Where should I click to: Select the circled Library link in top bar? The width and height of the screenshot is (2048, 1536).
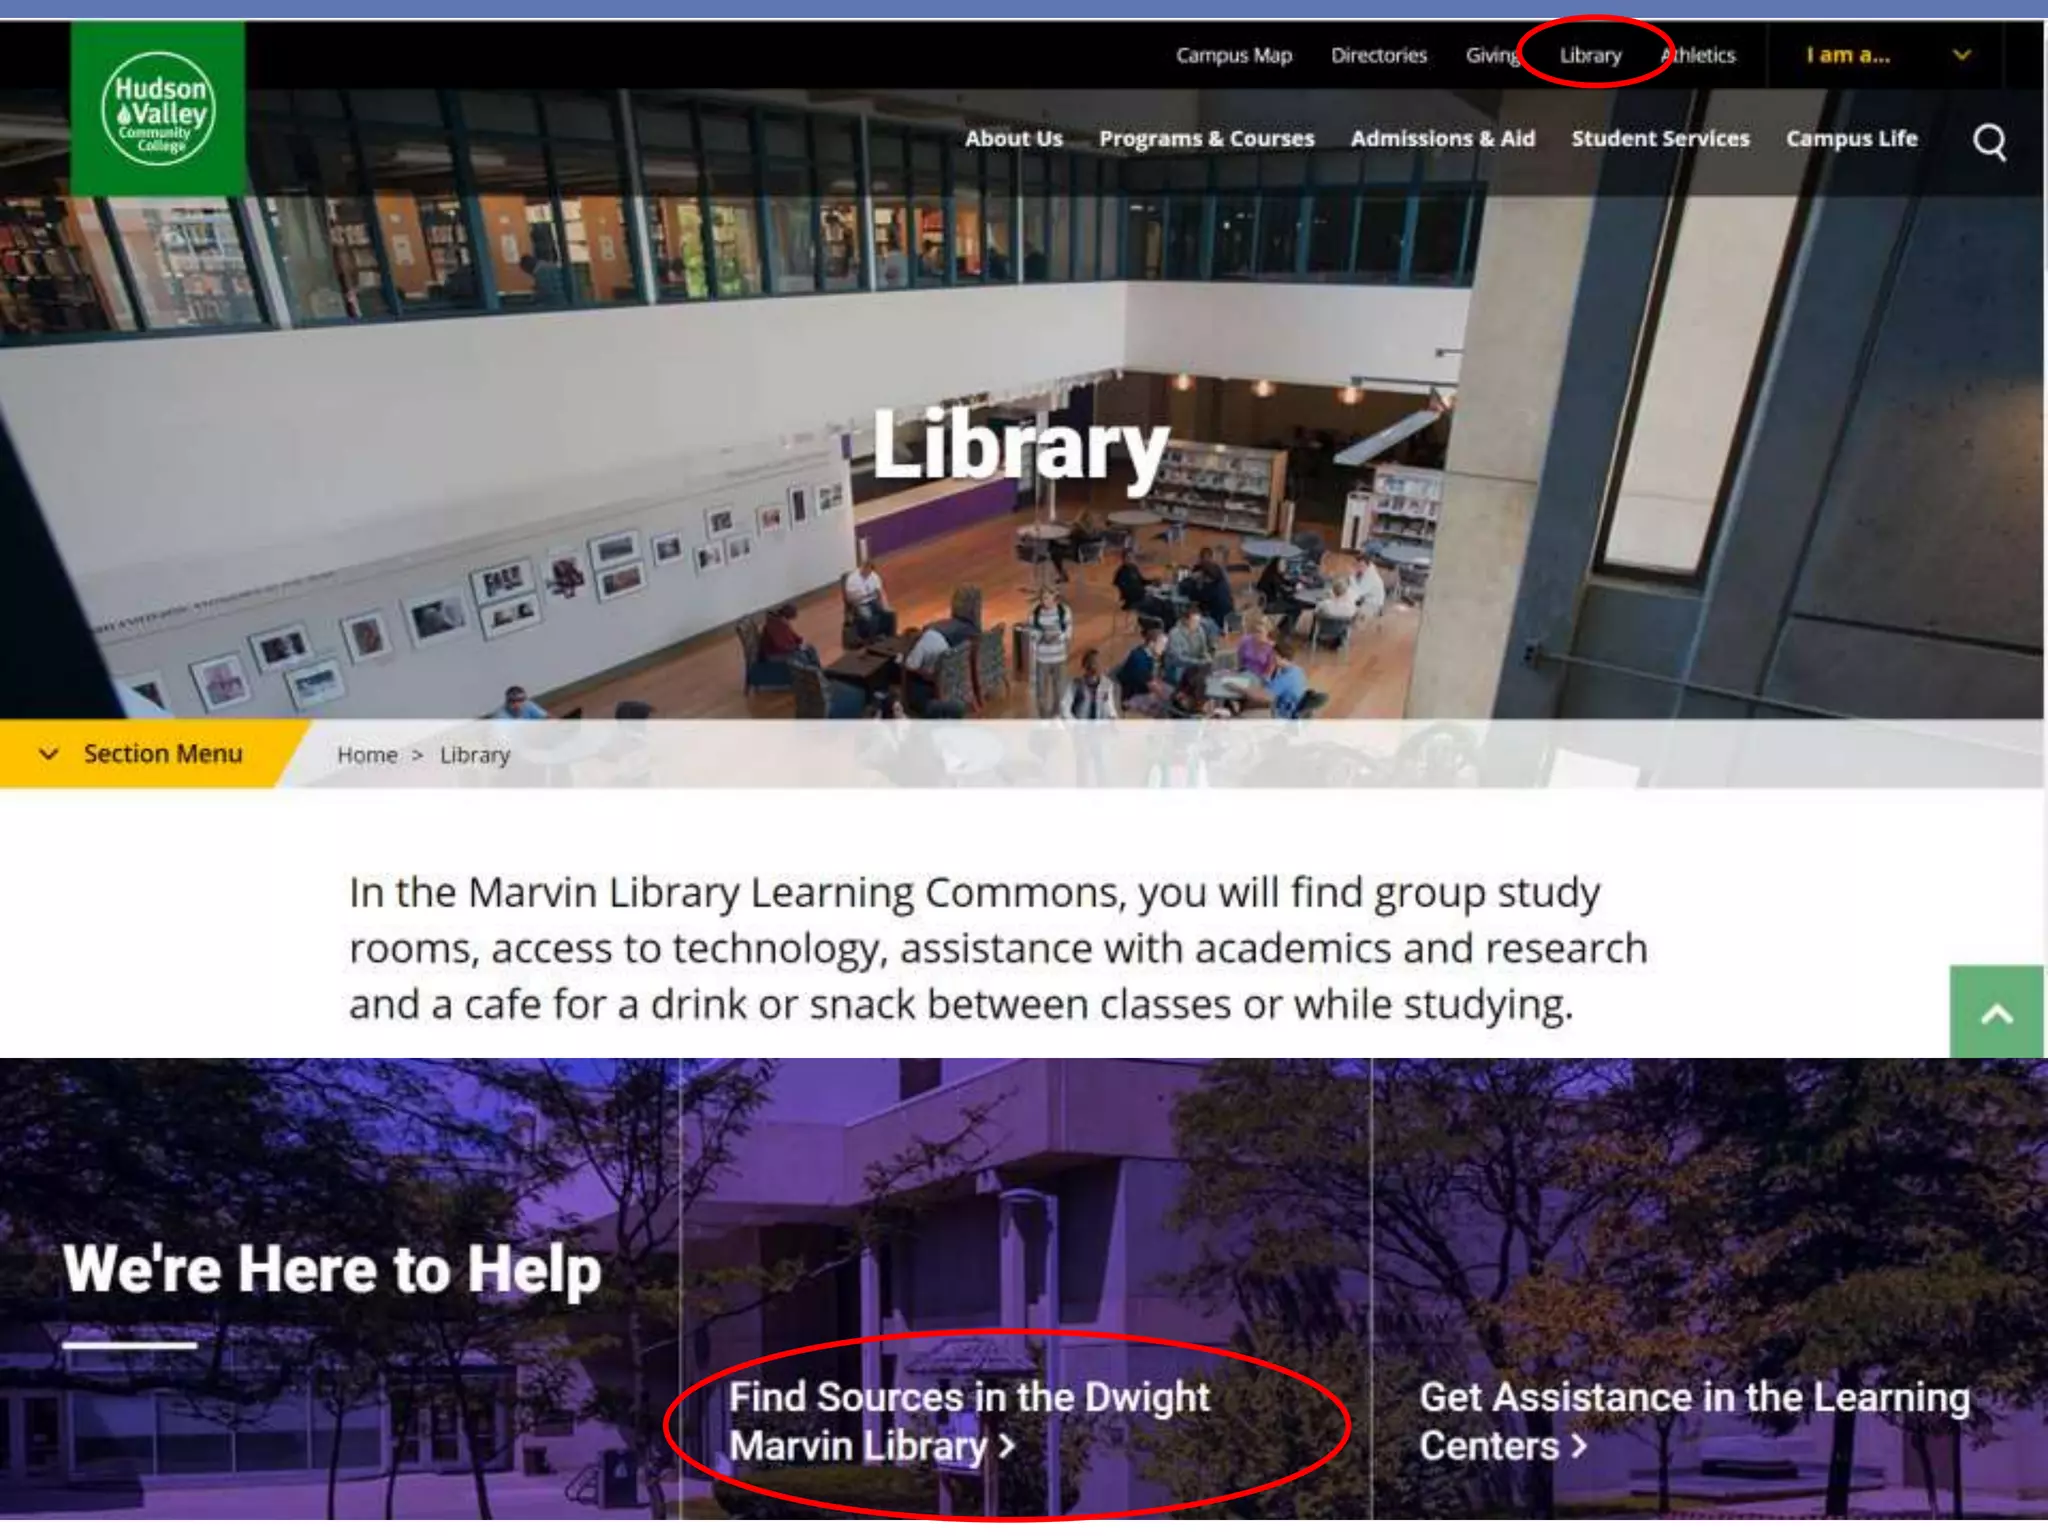coord(1590,56)
